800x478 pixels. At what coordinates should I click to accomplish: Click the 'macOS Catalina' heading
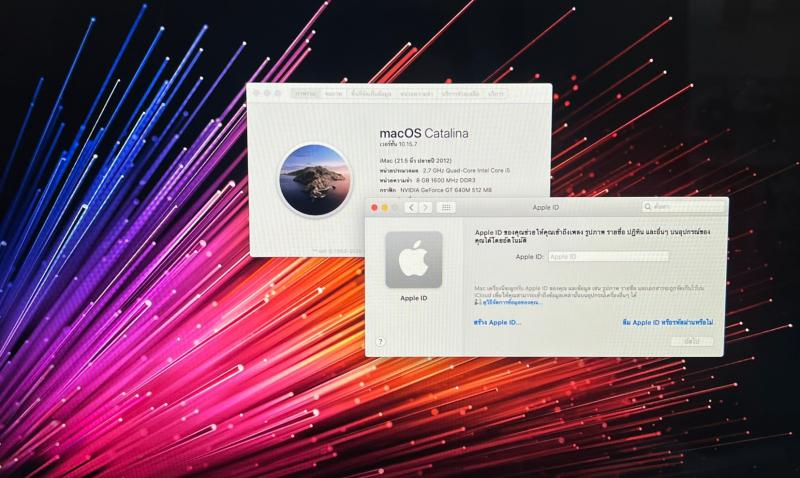click(424, 134)
